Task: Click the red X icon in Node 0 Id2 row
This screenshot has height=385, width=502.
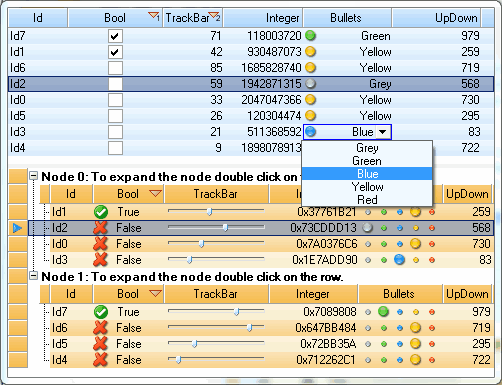Action: pos(101,228)
